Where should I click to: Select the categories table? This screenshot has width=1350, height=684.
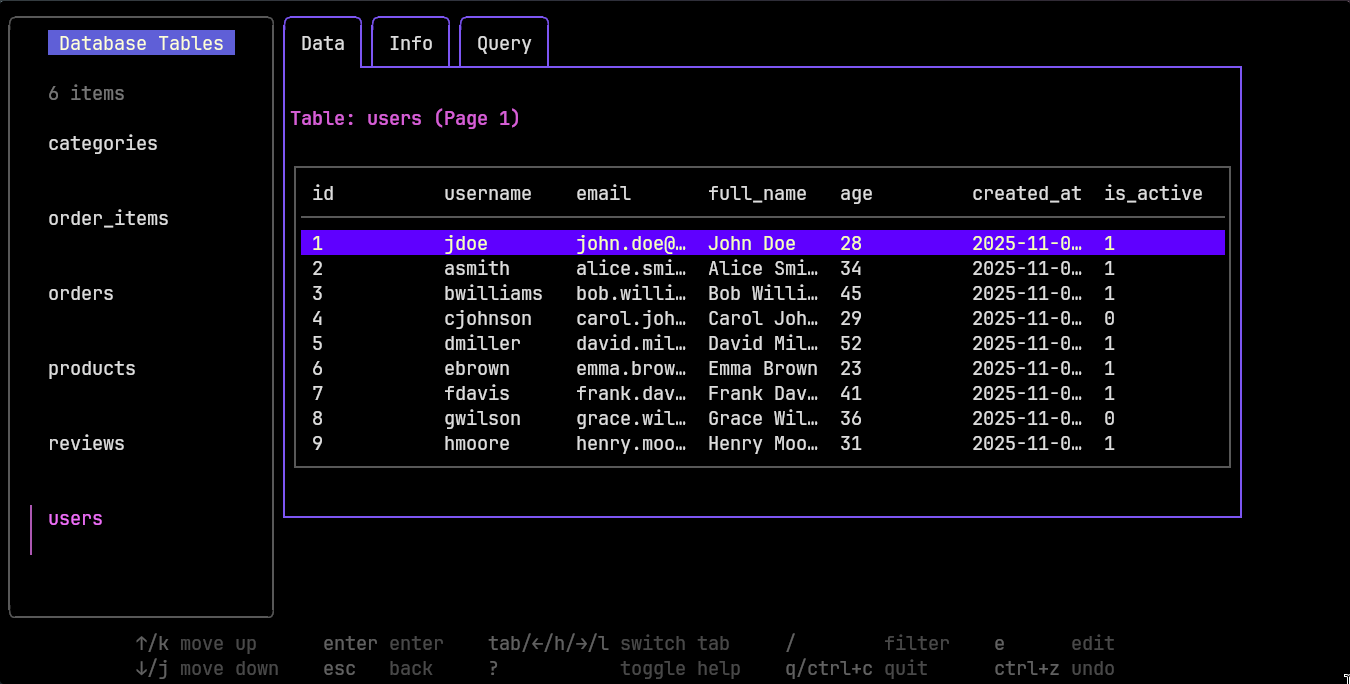[103, 143]
